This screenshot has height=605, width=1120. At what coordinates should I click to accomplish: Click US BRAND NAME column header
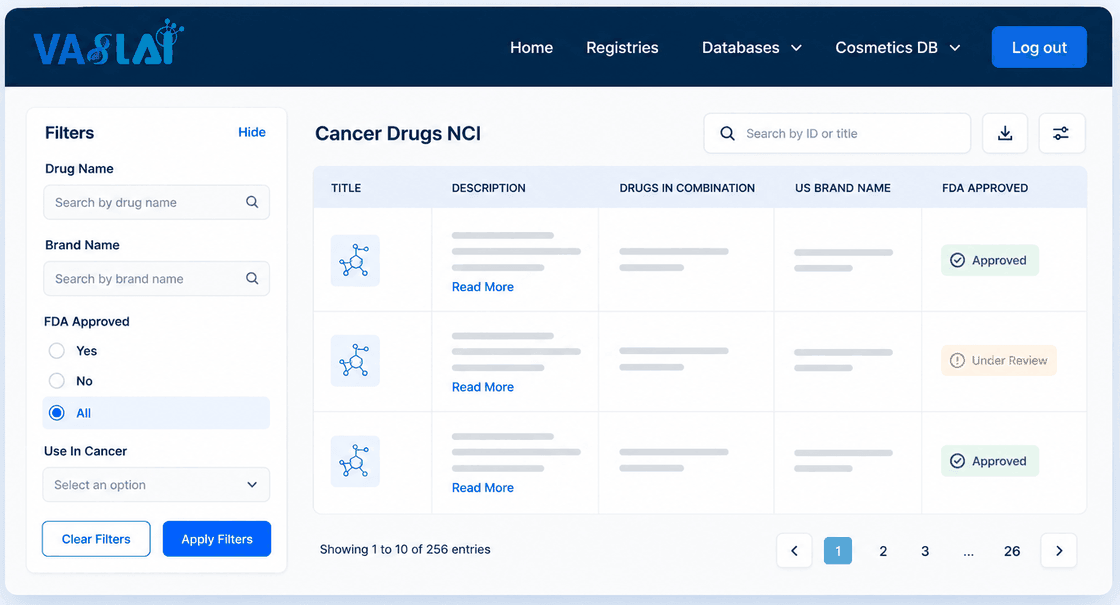(x=843, y=188)
